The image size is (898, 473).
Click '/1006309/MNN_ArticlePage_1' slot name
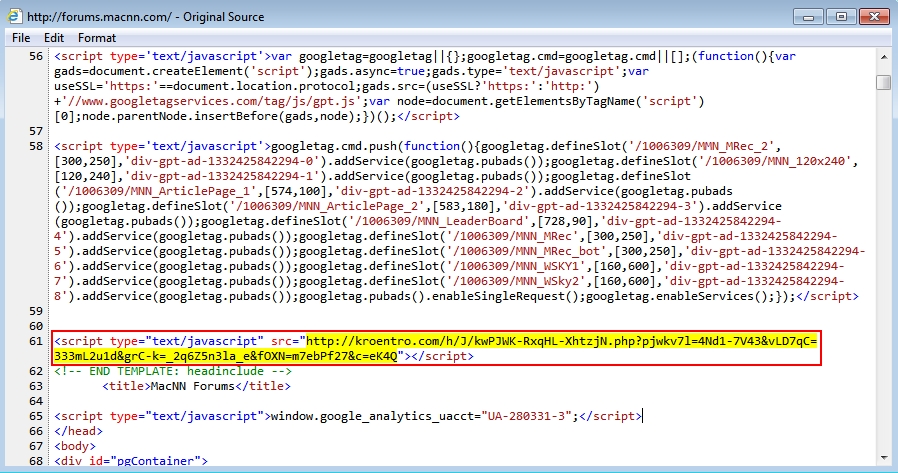[159, 191]
